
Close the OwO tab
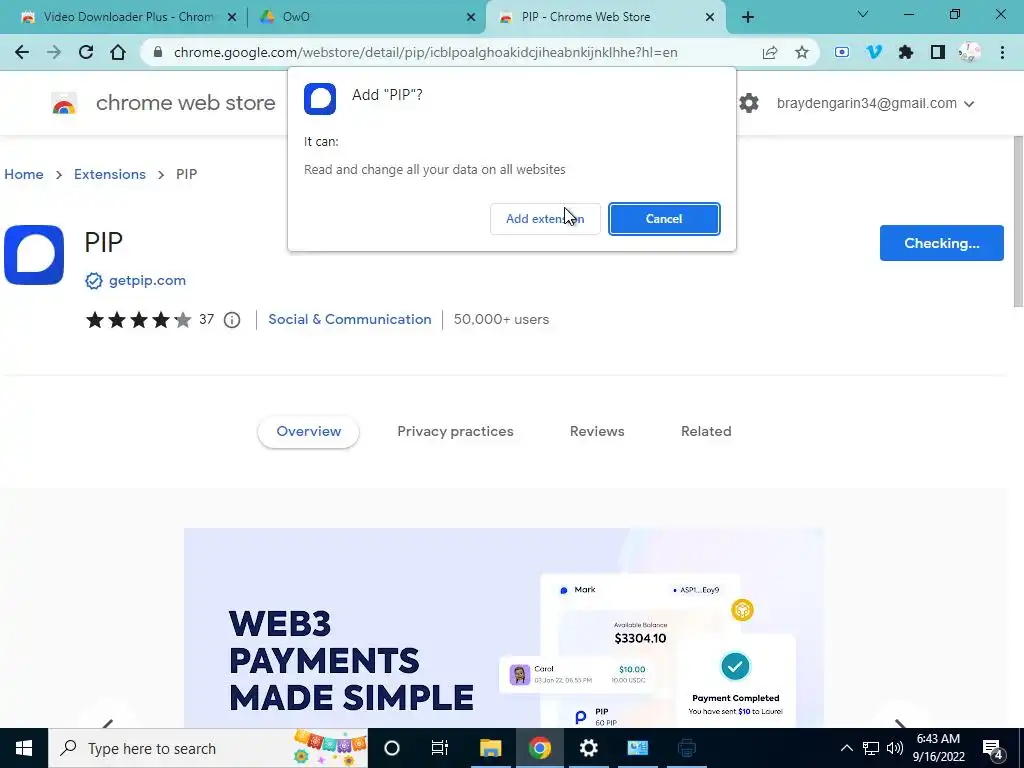coord(471,17)
